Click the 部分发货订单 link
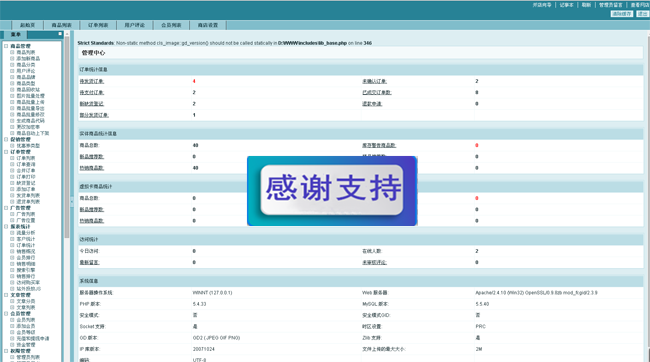Screen dimensions: 650x362 [94, 115]
